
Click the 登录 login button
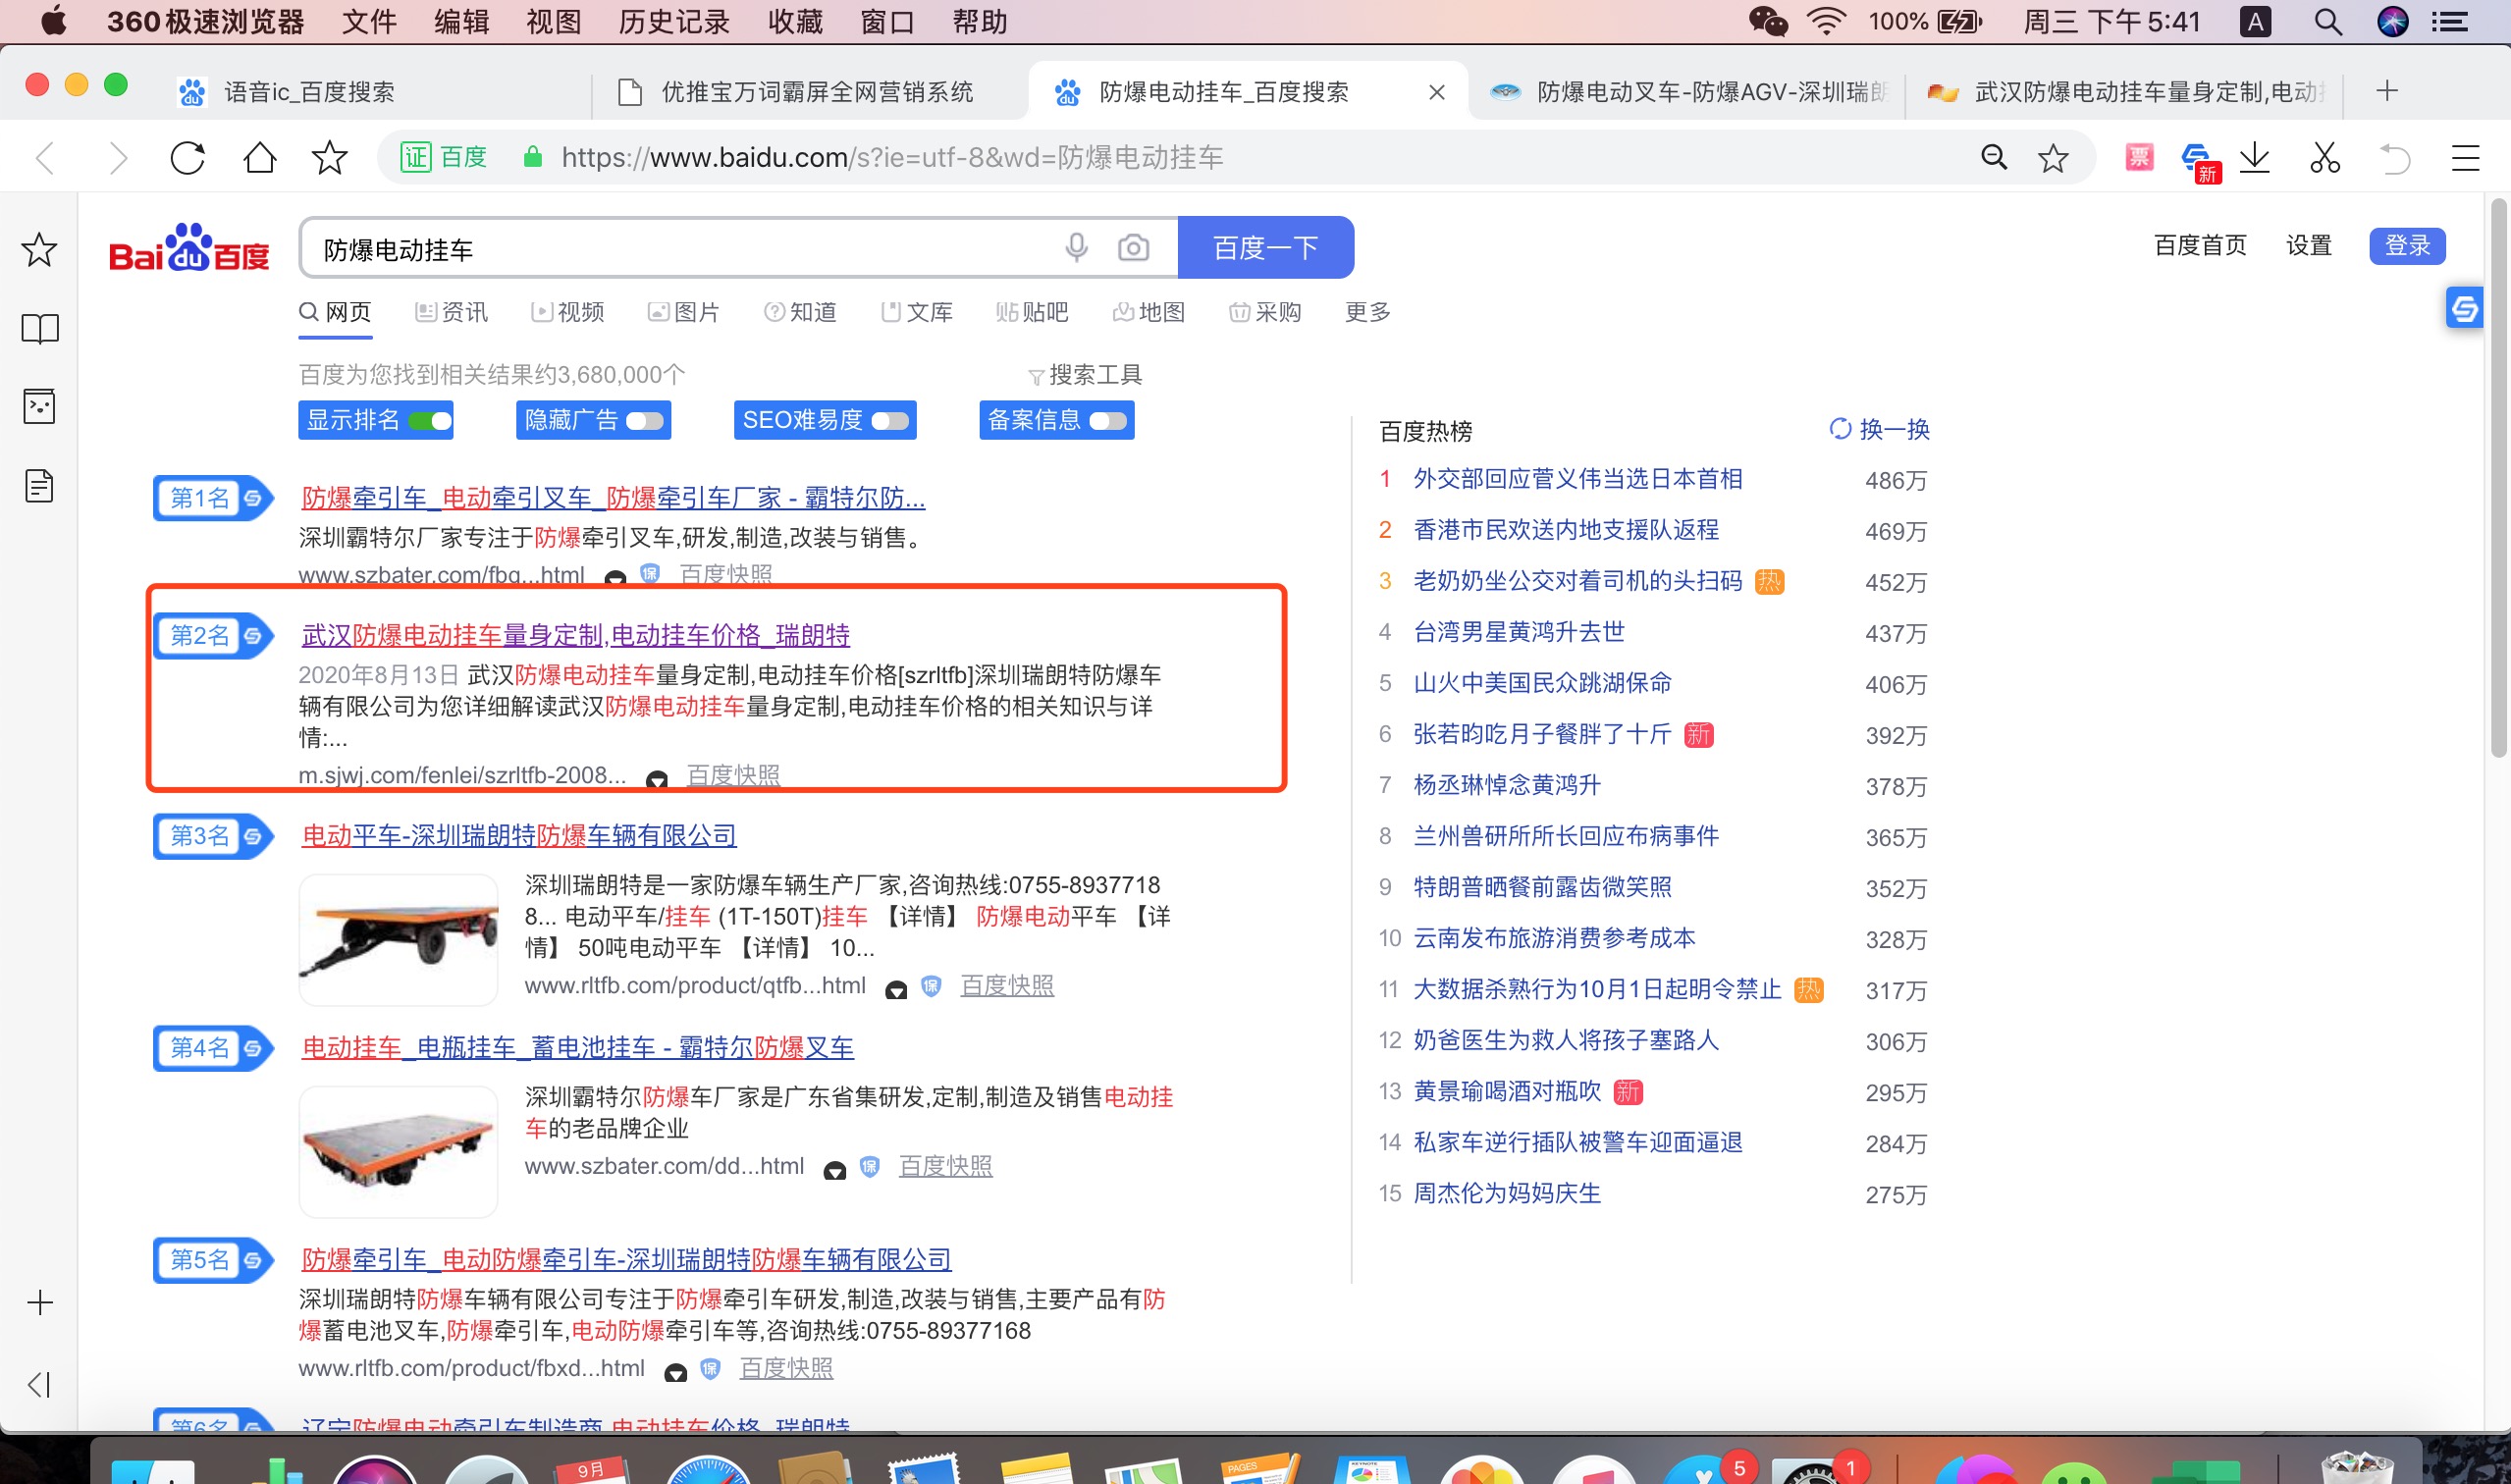[x=2407, y=245]
